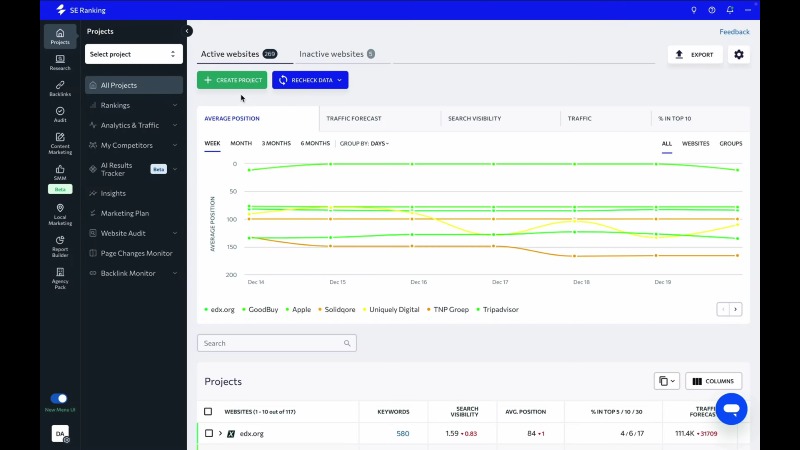Open the Research section in the sidebar

(60, 62)
